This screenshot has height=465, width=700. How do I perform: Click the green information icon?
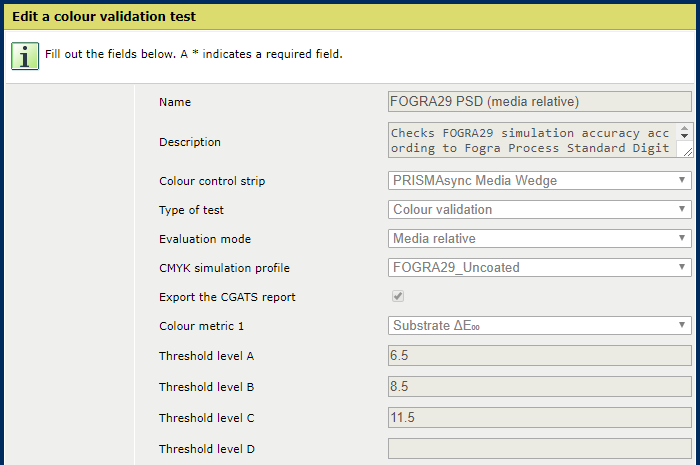25,55
